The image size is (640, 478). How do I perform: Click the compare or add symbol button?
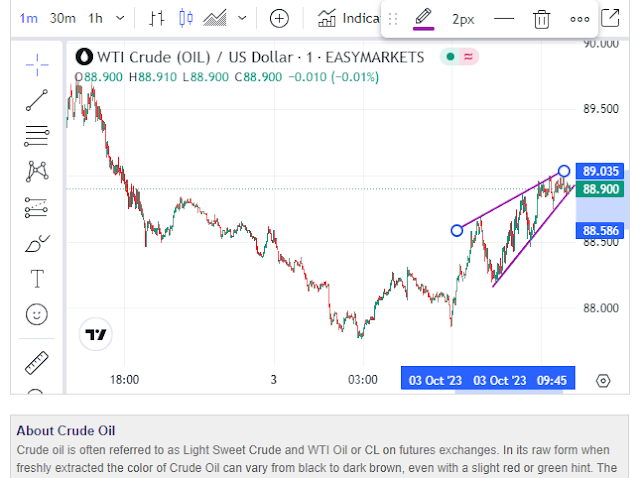279,18
